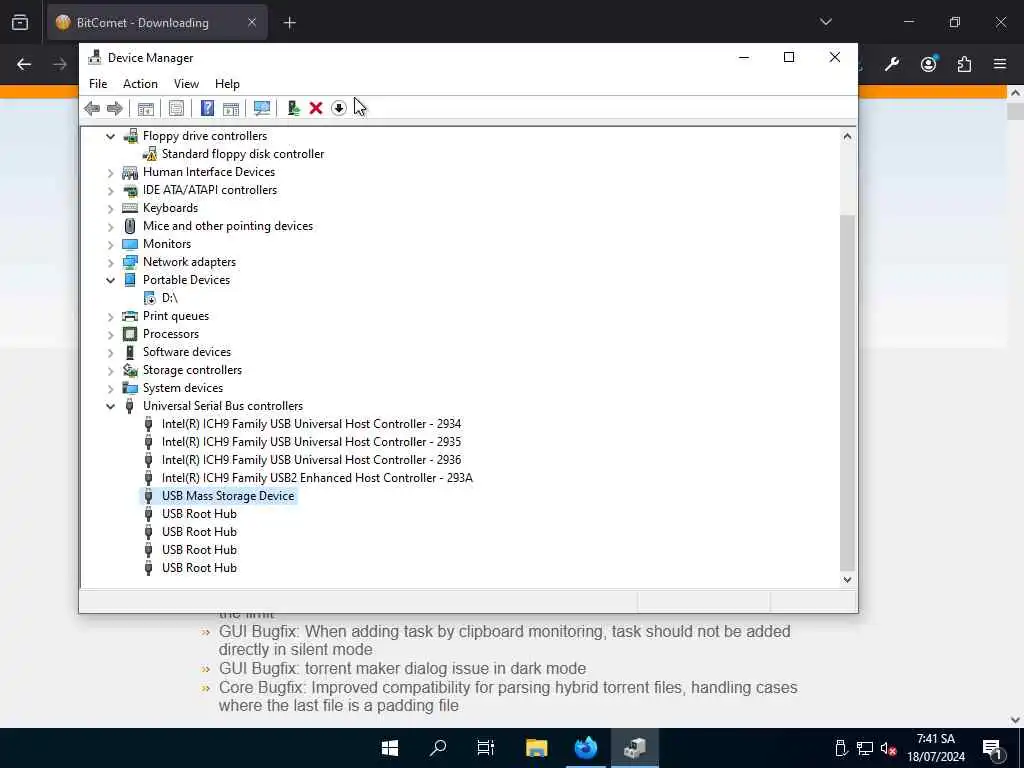
Task: Open the View menu
Action: [186, 84]
